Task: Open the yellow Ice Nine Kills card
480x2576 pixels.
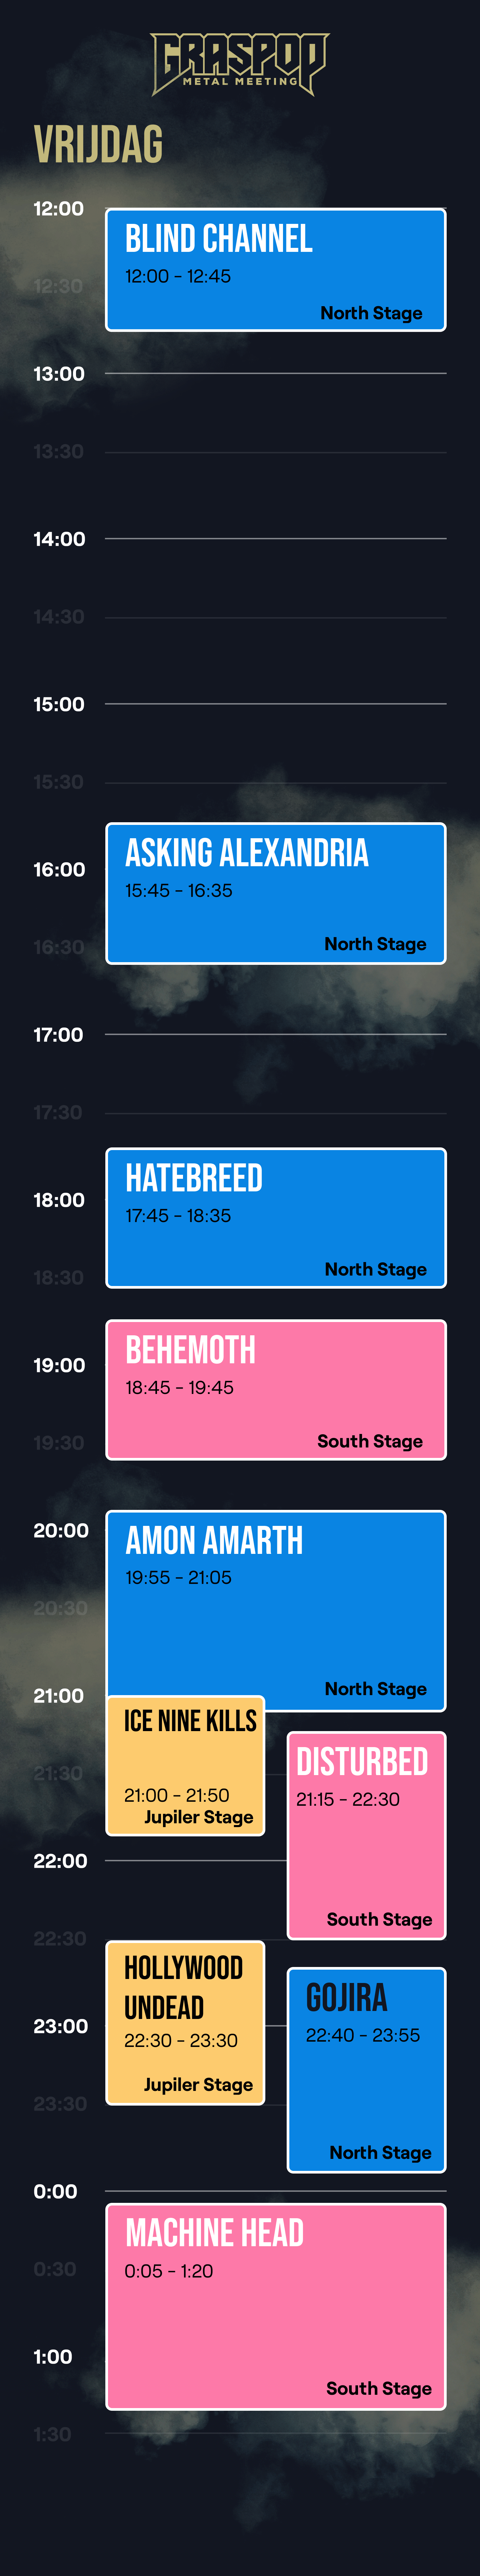Action: pyautogui.click(x=186, y=1765)
